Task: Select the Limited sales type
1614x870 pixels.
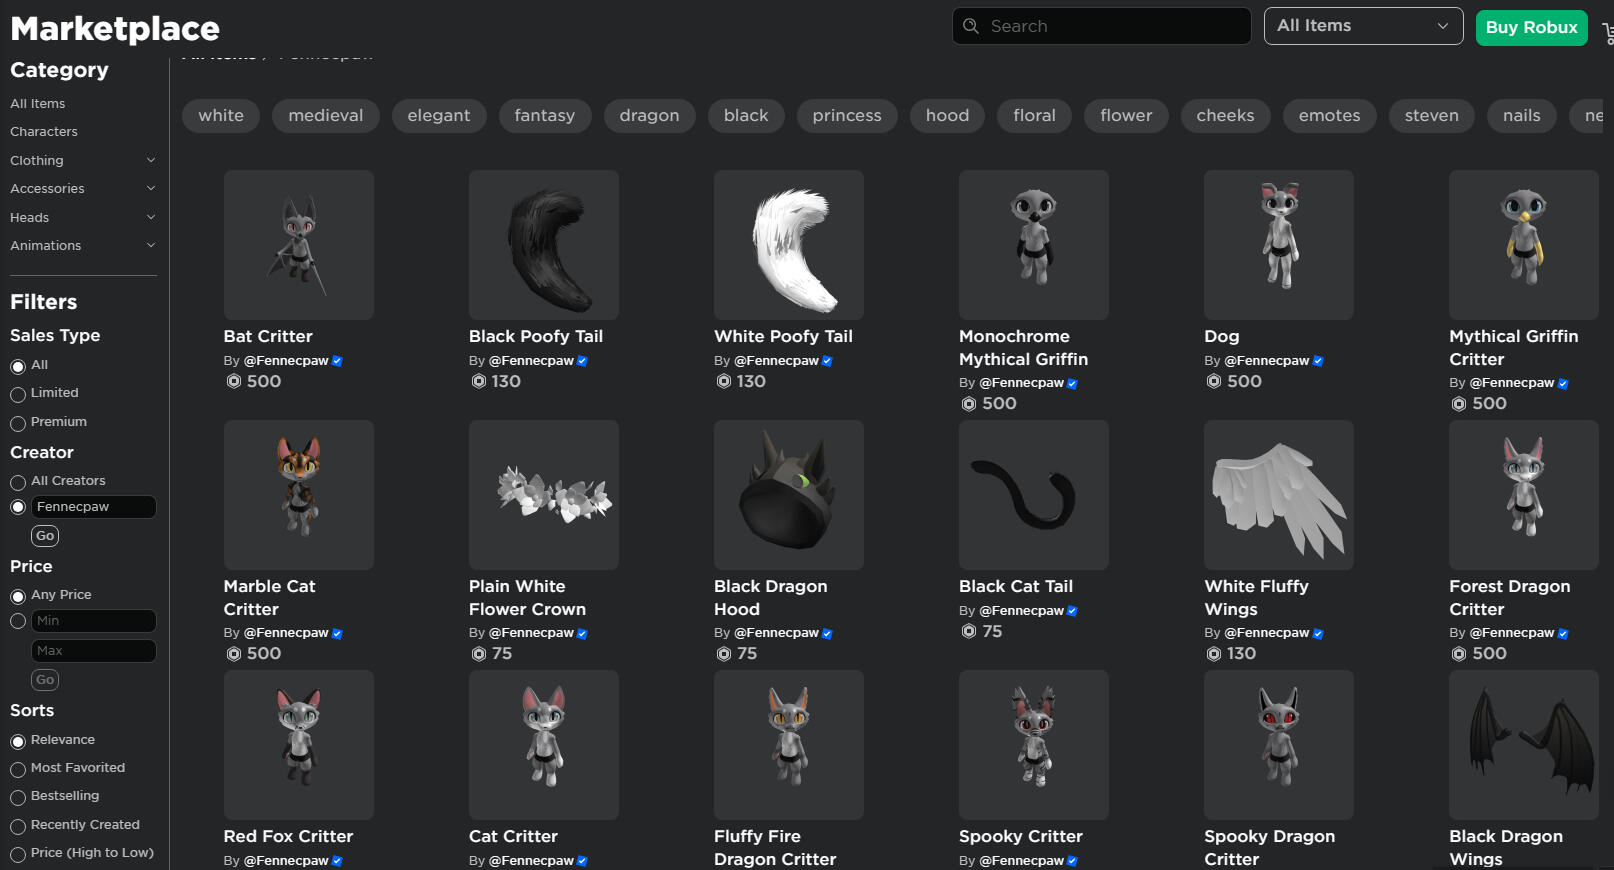Action: coord(18,395)
